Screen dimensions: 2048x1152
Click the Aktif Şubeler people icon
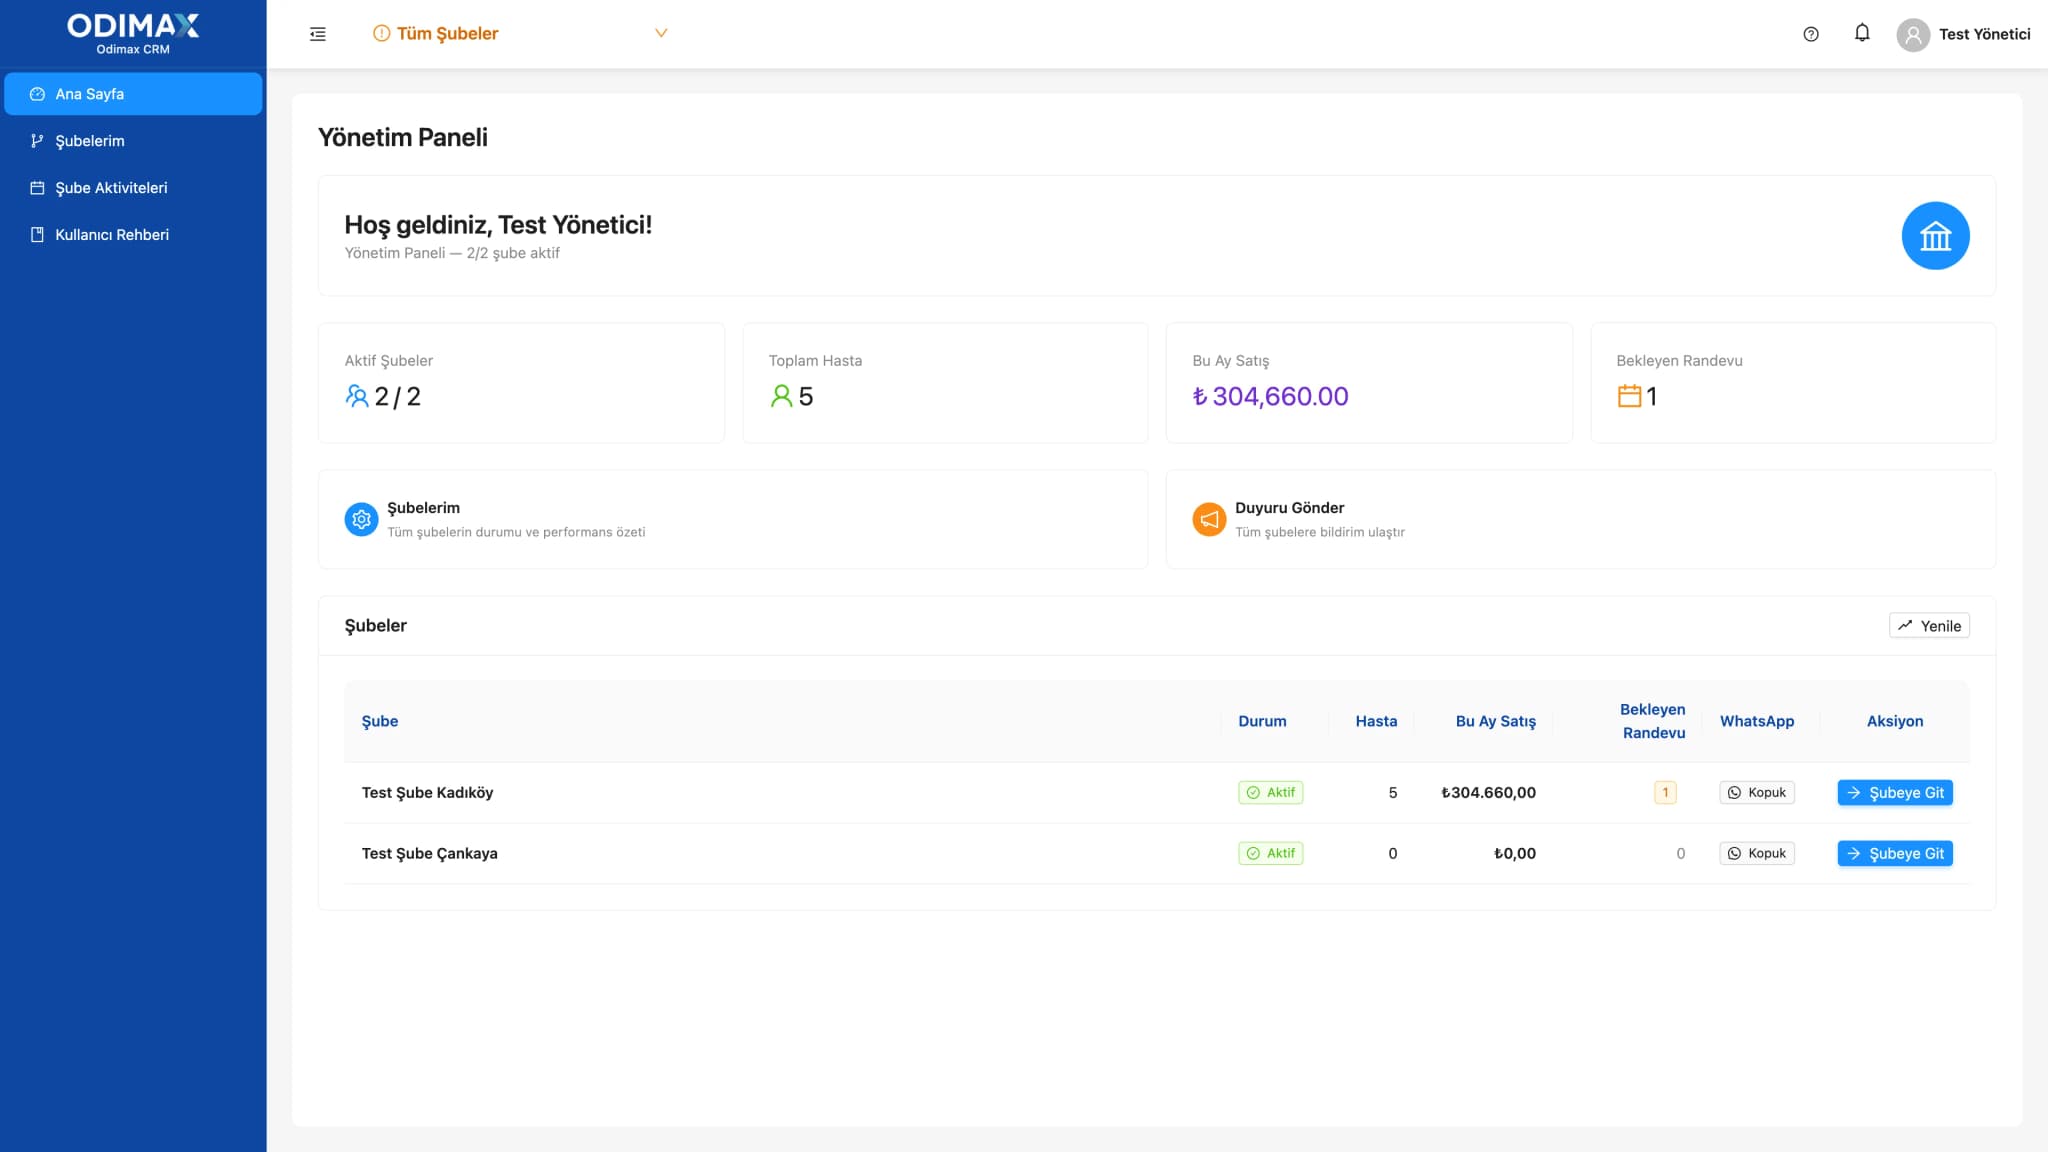point(357,396)
